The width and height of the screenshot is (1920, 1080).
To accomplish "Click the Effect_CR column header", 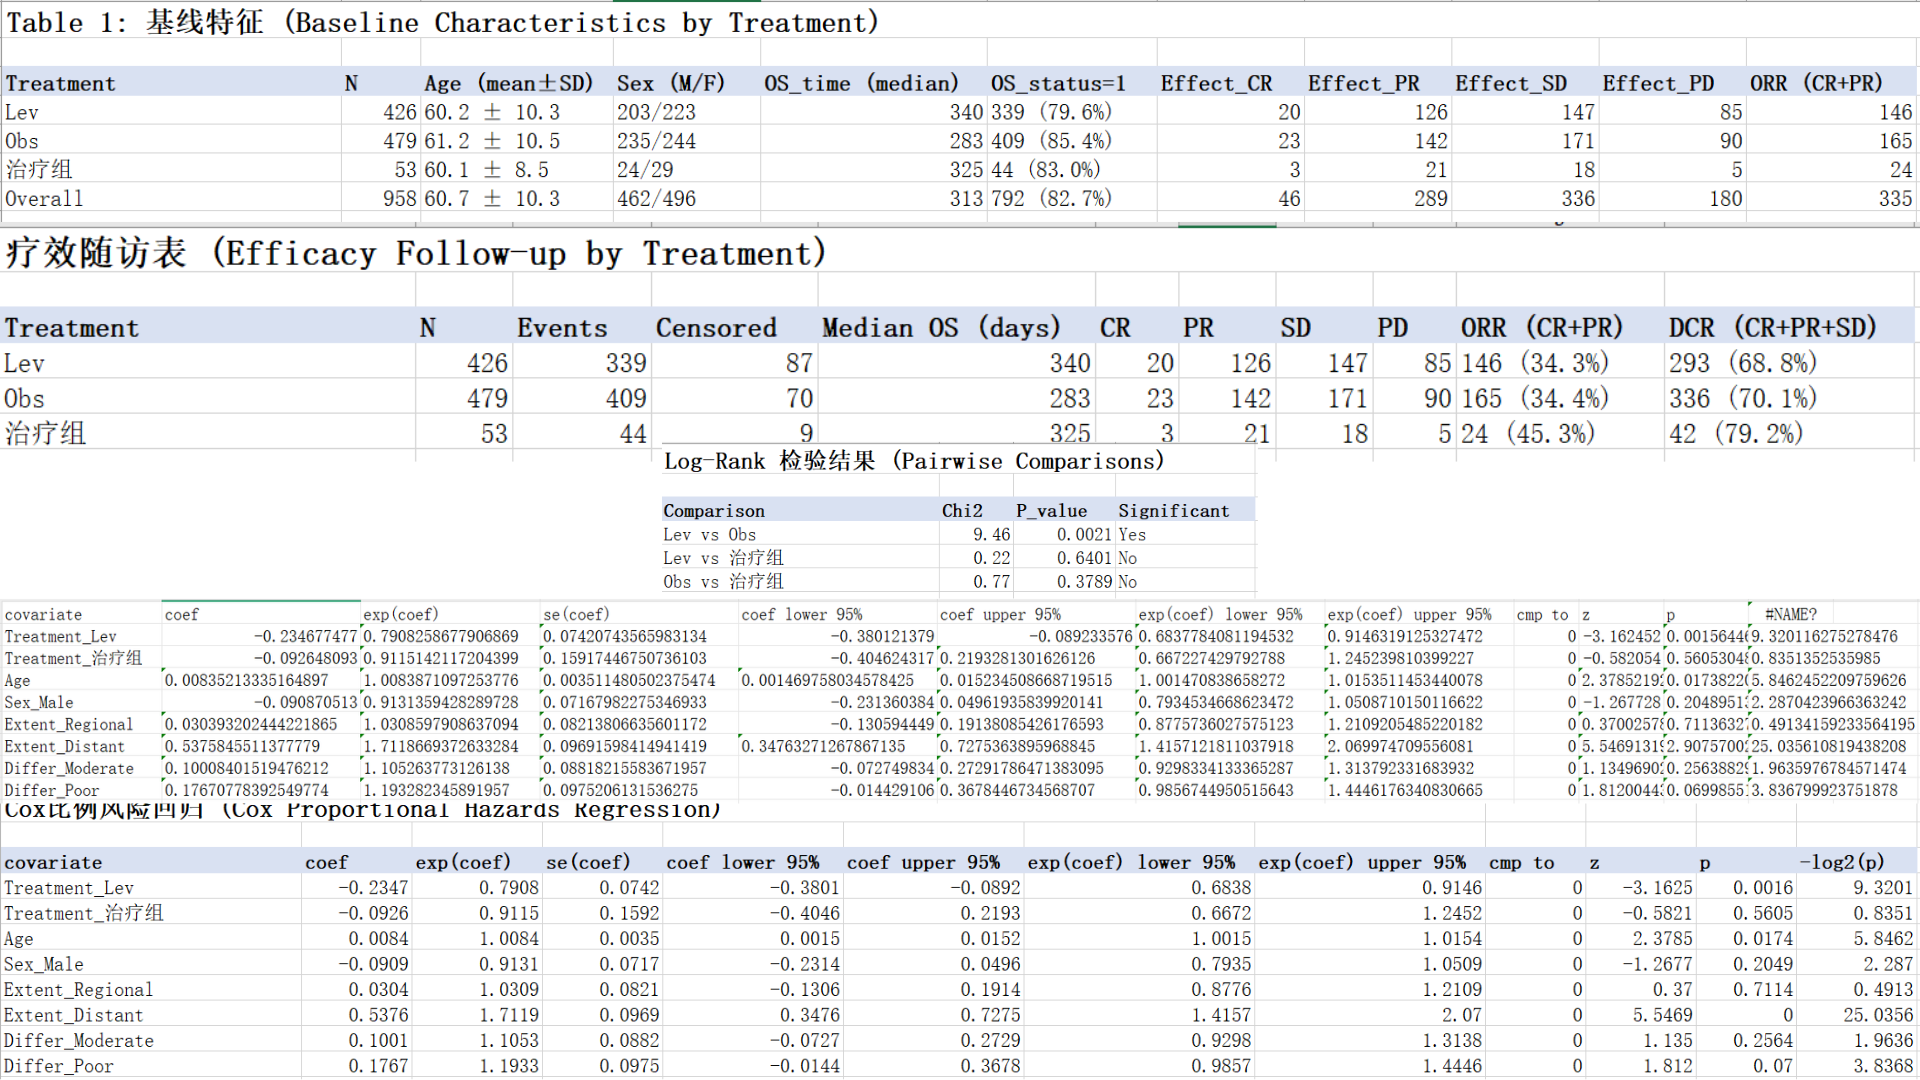I will click(x=1216, y=84).
